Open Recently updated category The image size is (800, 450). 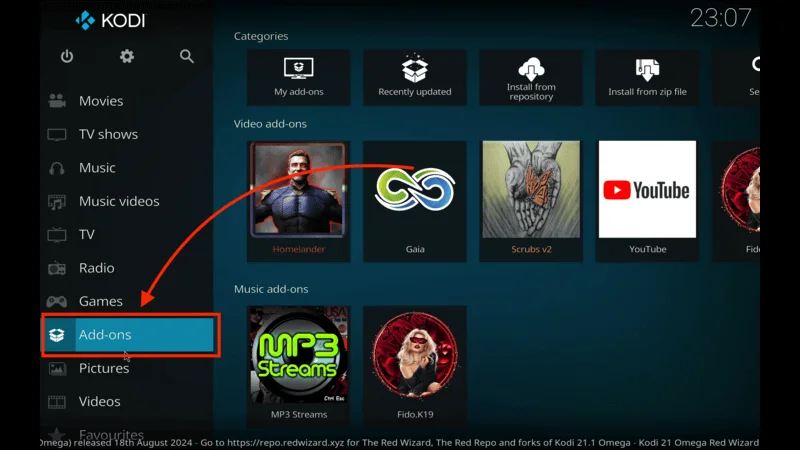point(415,78)
